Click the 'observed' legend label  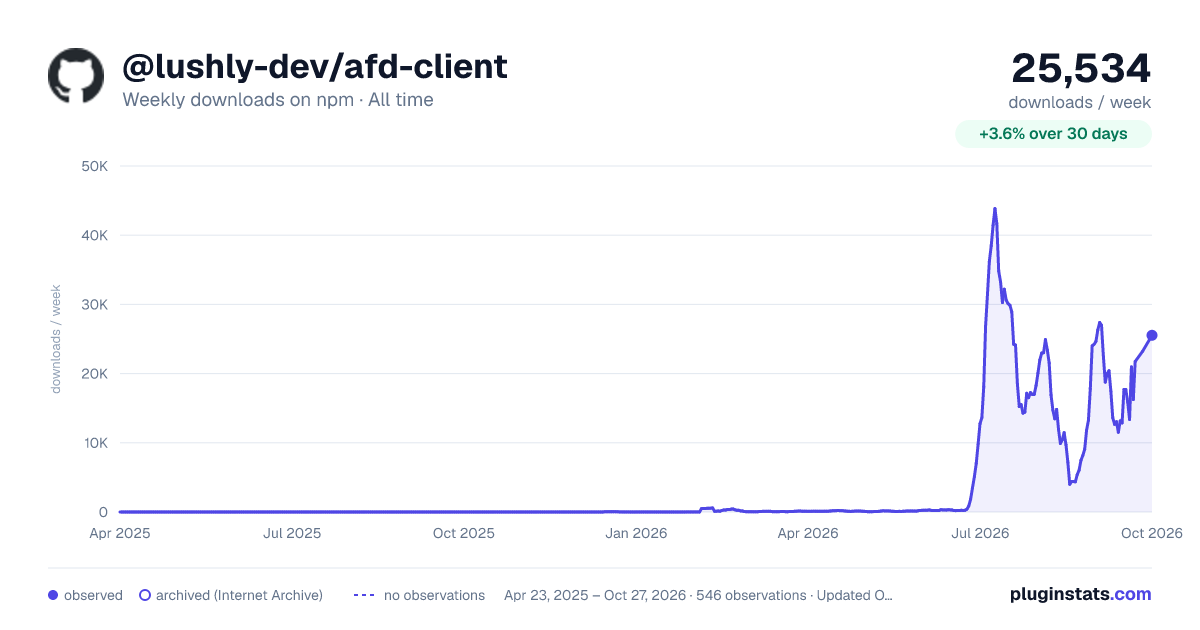pos(93,595)
